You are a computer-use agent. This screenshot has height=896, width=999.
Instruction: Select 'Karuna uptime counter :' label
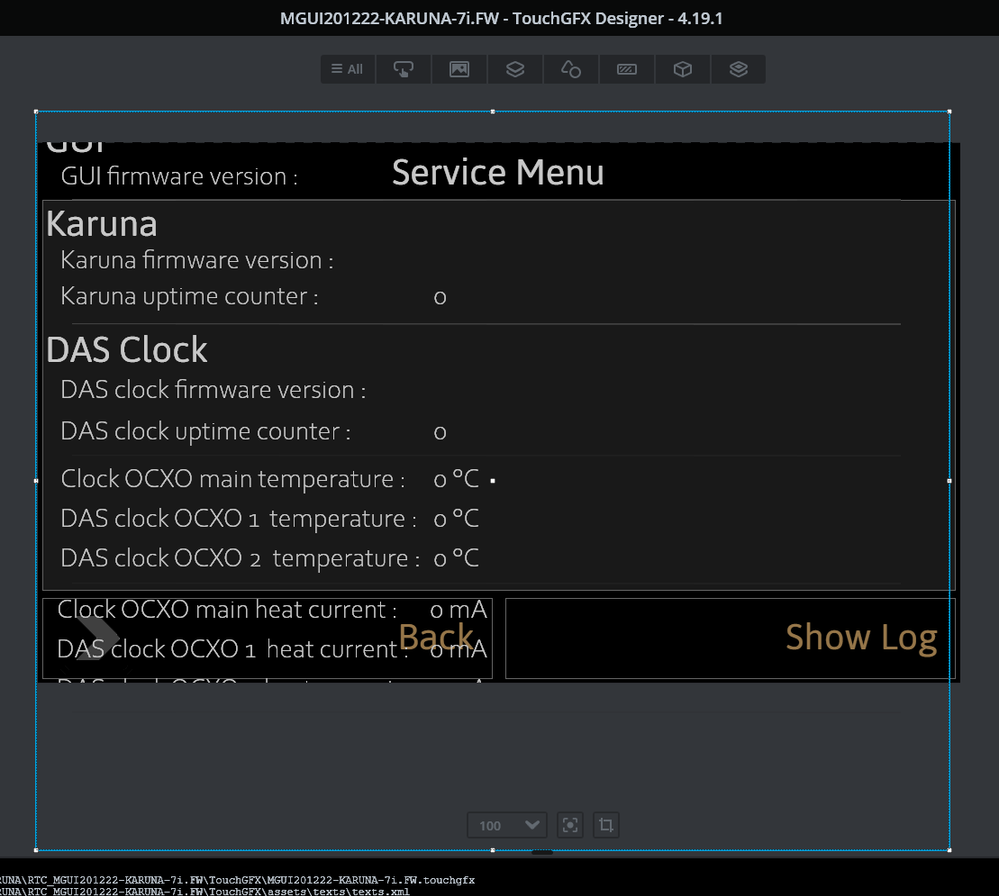click(189, 296)
